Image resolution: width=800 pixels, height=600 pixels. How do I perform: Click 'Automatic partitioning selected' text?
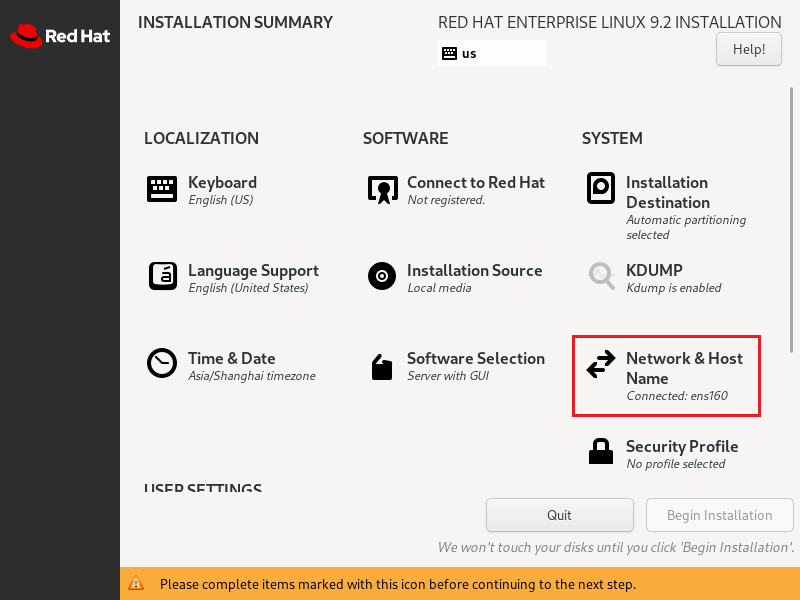(x=686, y=227)
